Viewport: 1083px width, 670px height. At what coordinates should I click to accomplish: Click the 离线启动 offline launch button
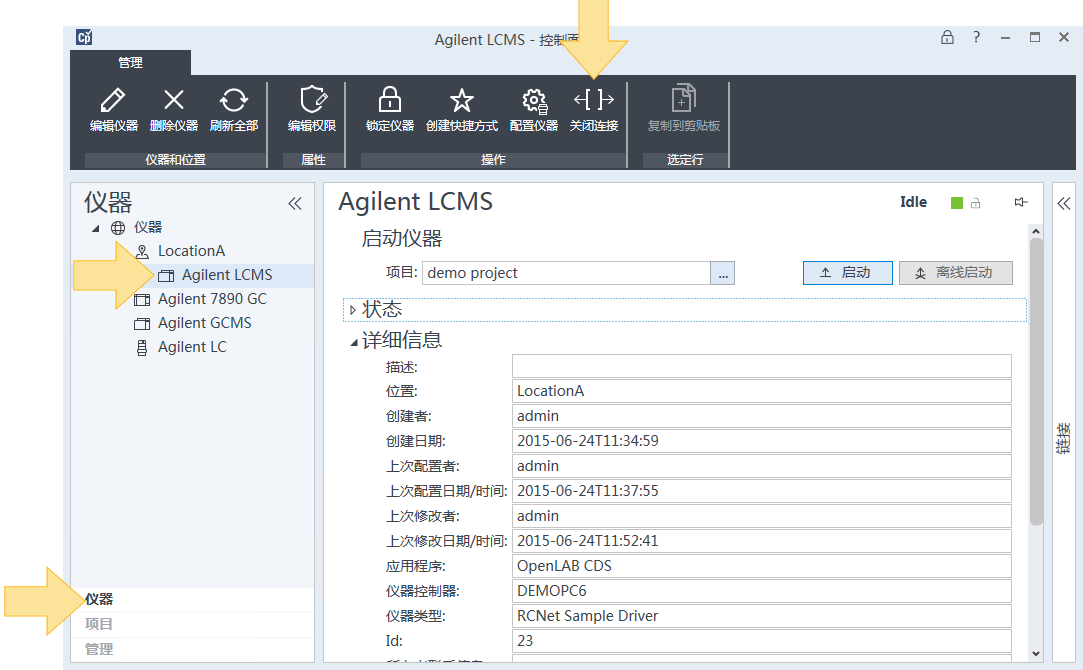click(x=956, y=273)
